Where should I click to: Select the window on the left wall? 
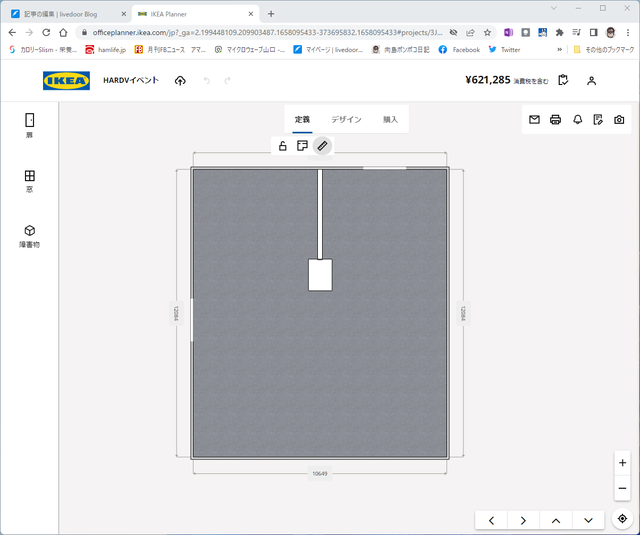(192, 320)
